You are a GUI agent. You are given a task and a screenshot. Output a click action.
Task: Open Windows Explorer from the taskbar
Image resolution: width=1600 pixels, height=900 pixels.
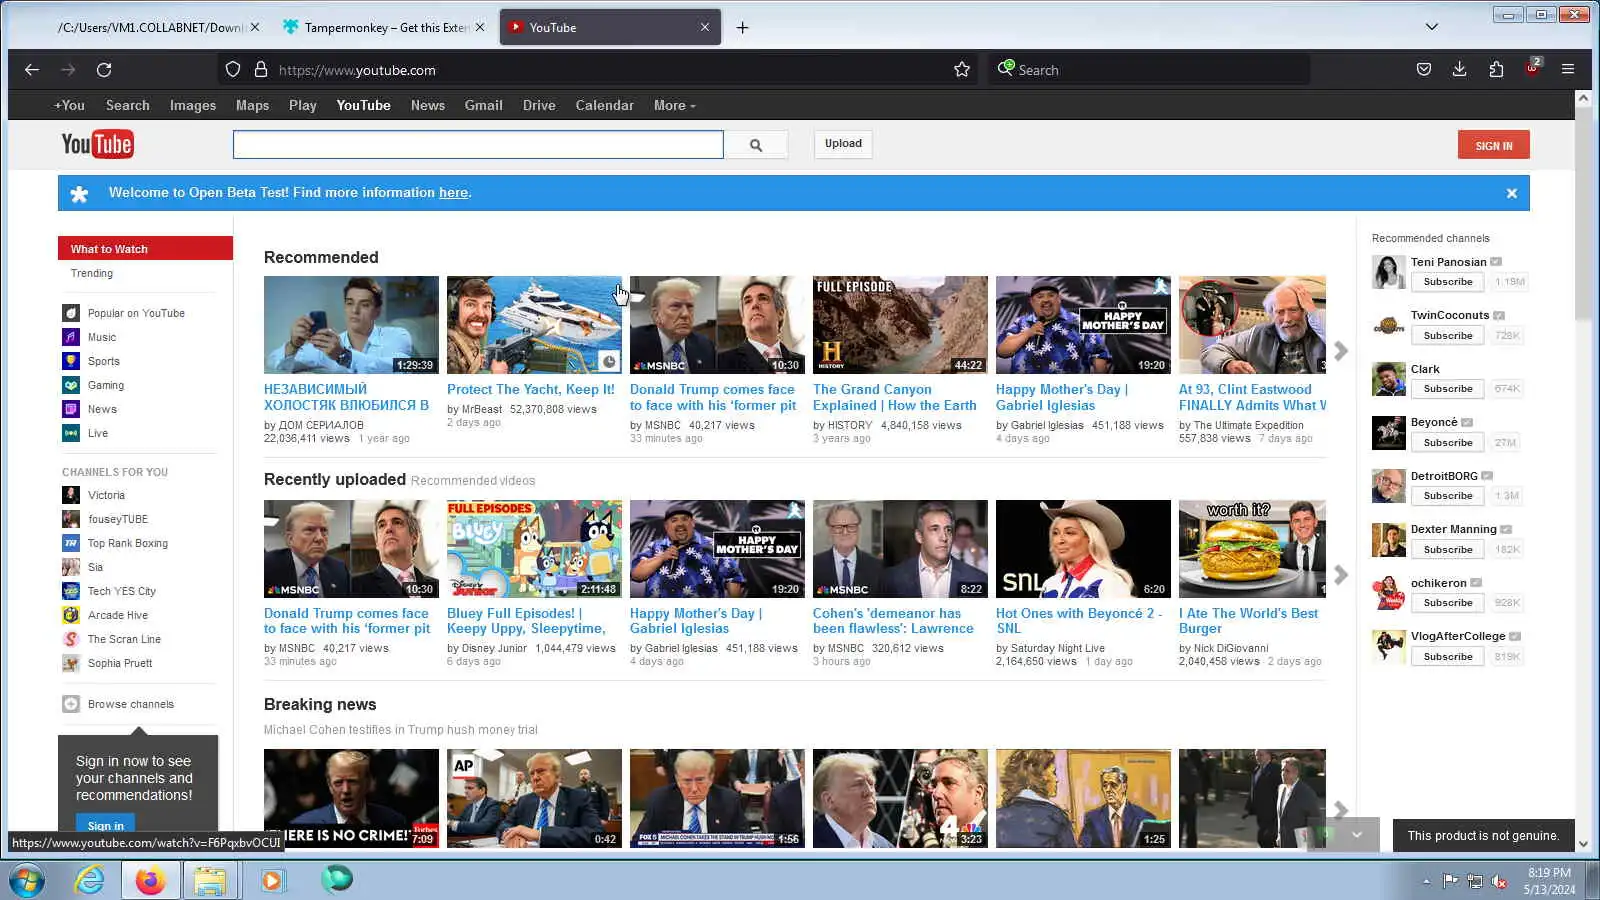(x=210, y=880)
